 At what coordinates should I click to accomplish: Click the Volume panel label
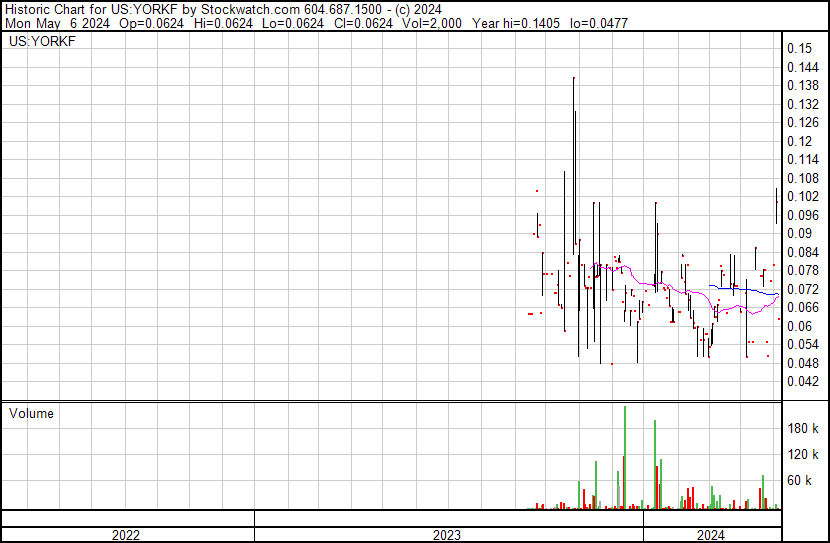[31, 413]
